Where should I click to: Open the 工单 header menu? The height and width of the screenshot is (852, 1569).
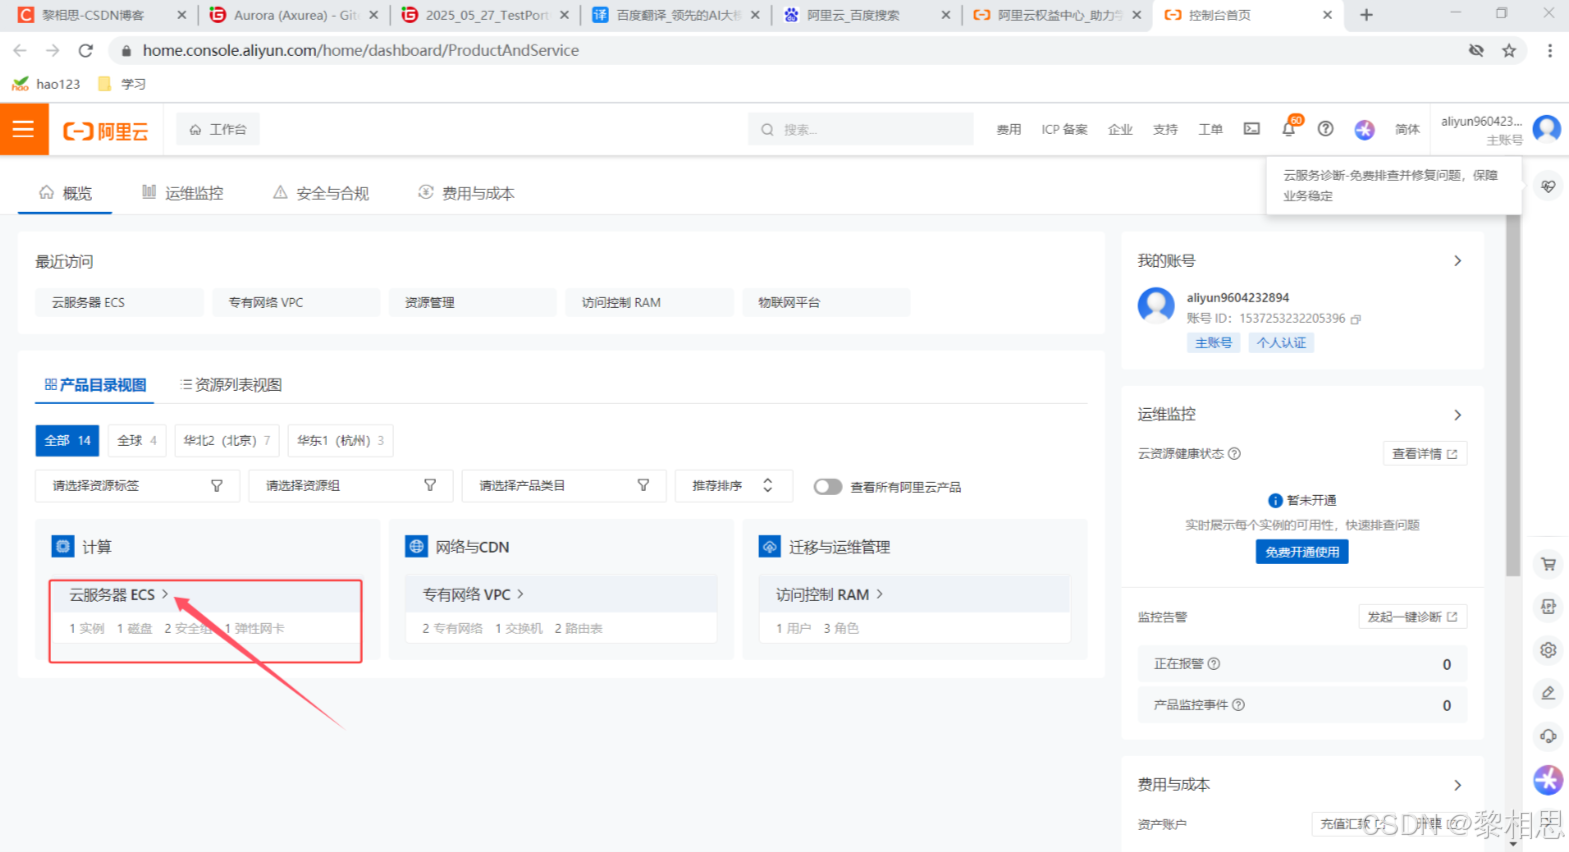(x=1210, y=130)
